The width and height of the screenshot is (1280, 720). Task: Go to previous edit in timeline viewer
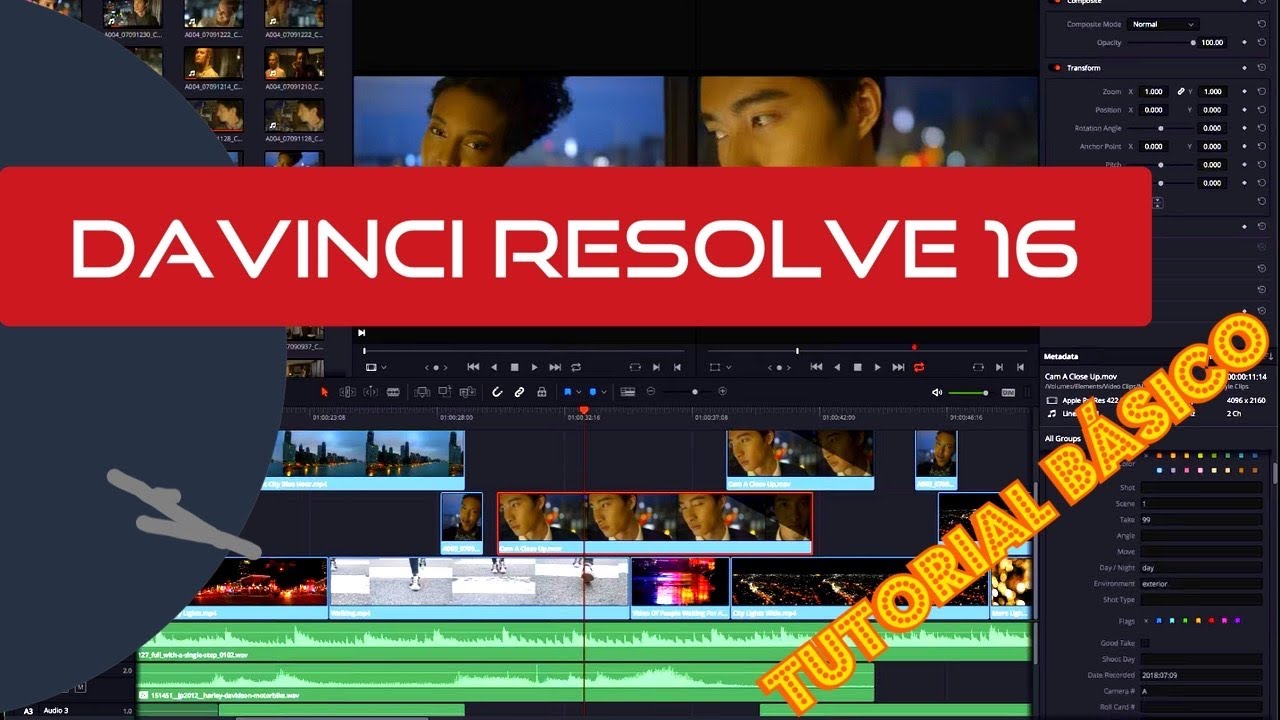point(816,367)
